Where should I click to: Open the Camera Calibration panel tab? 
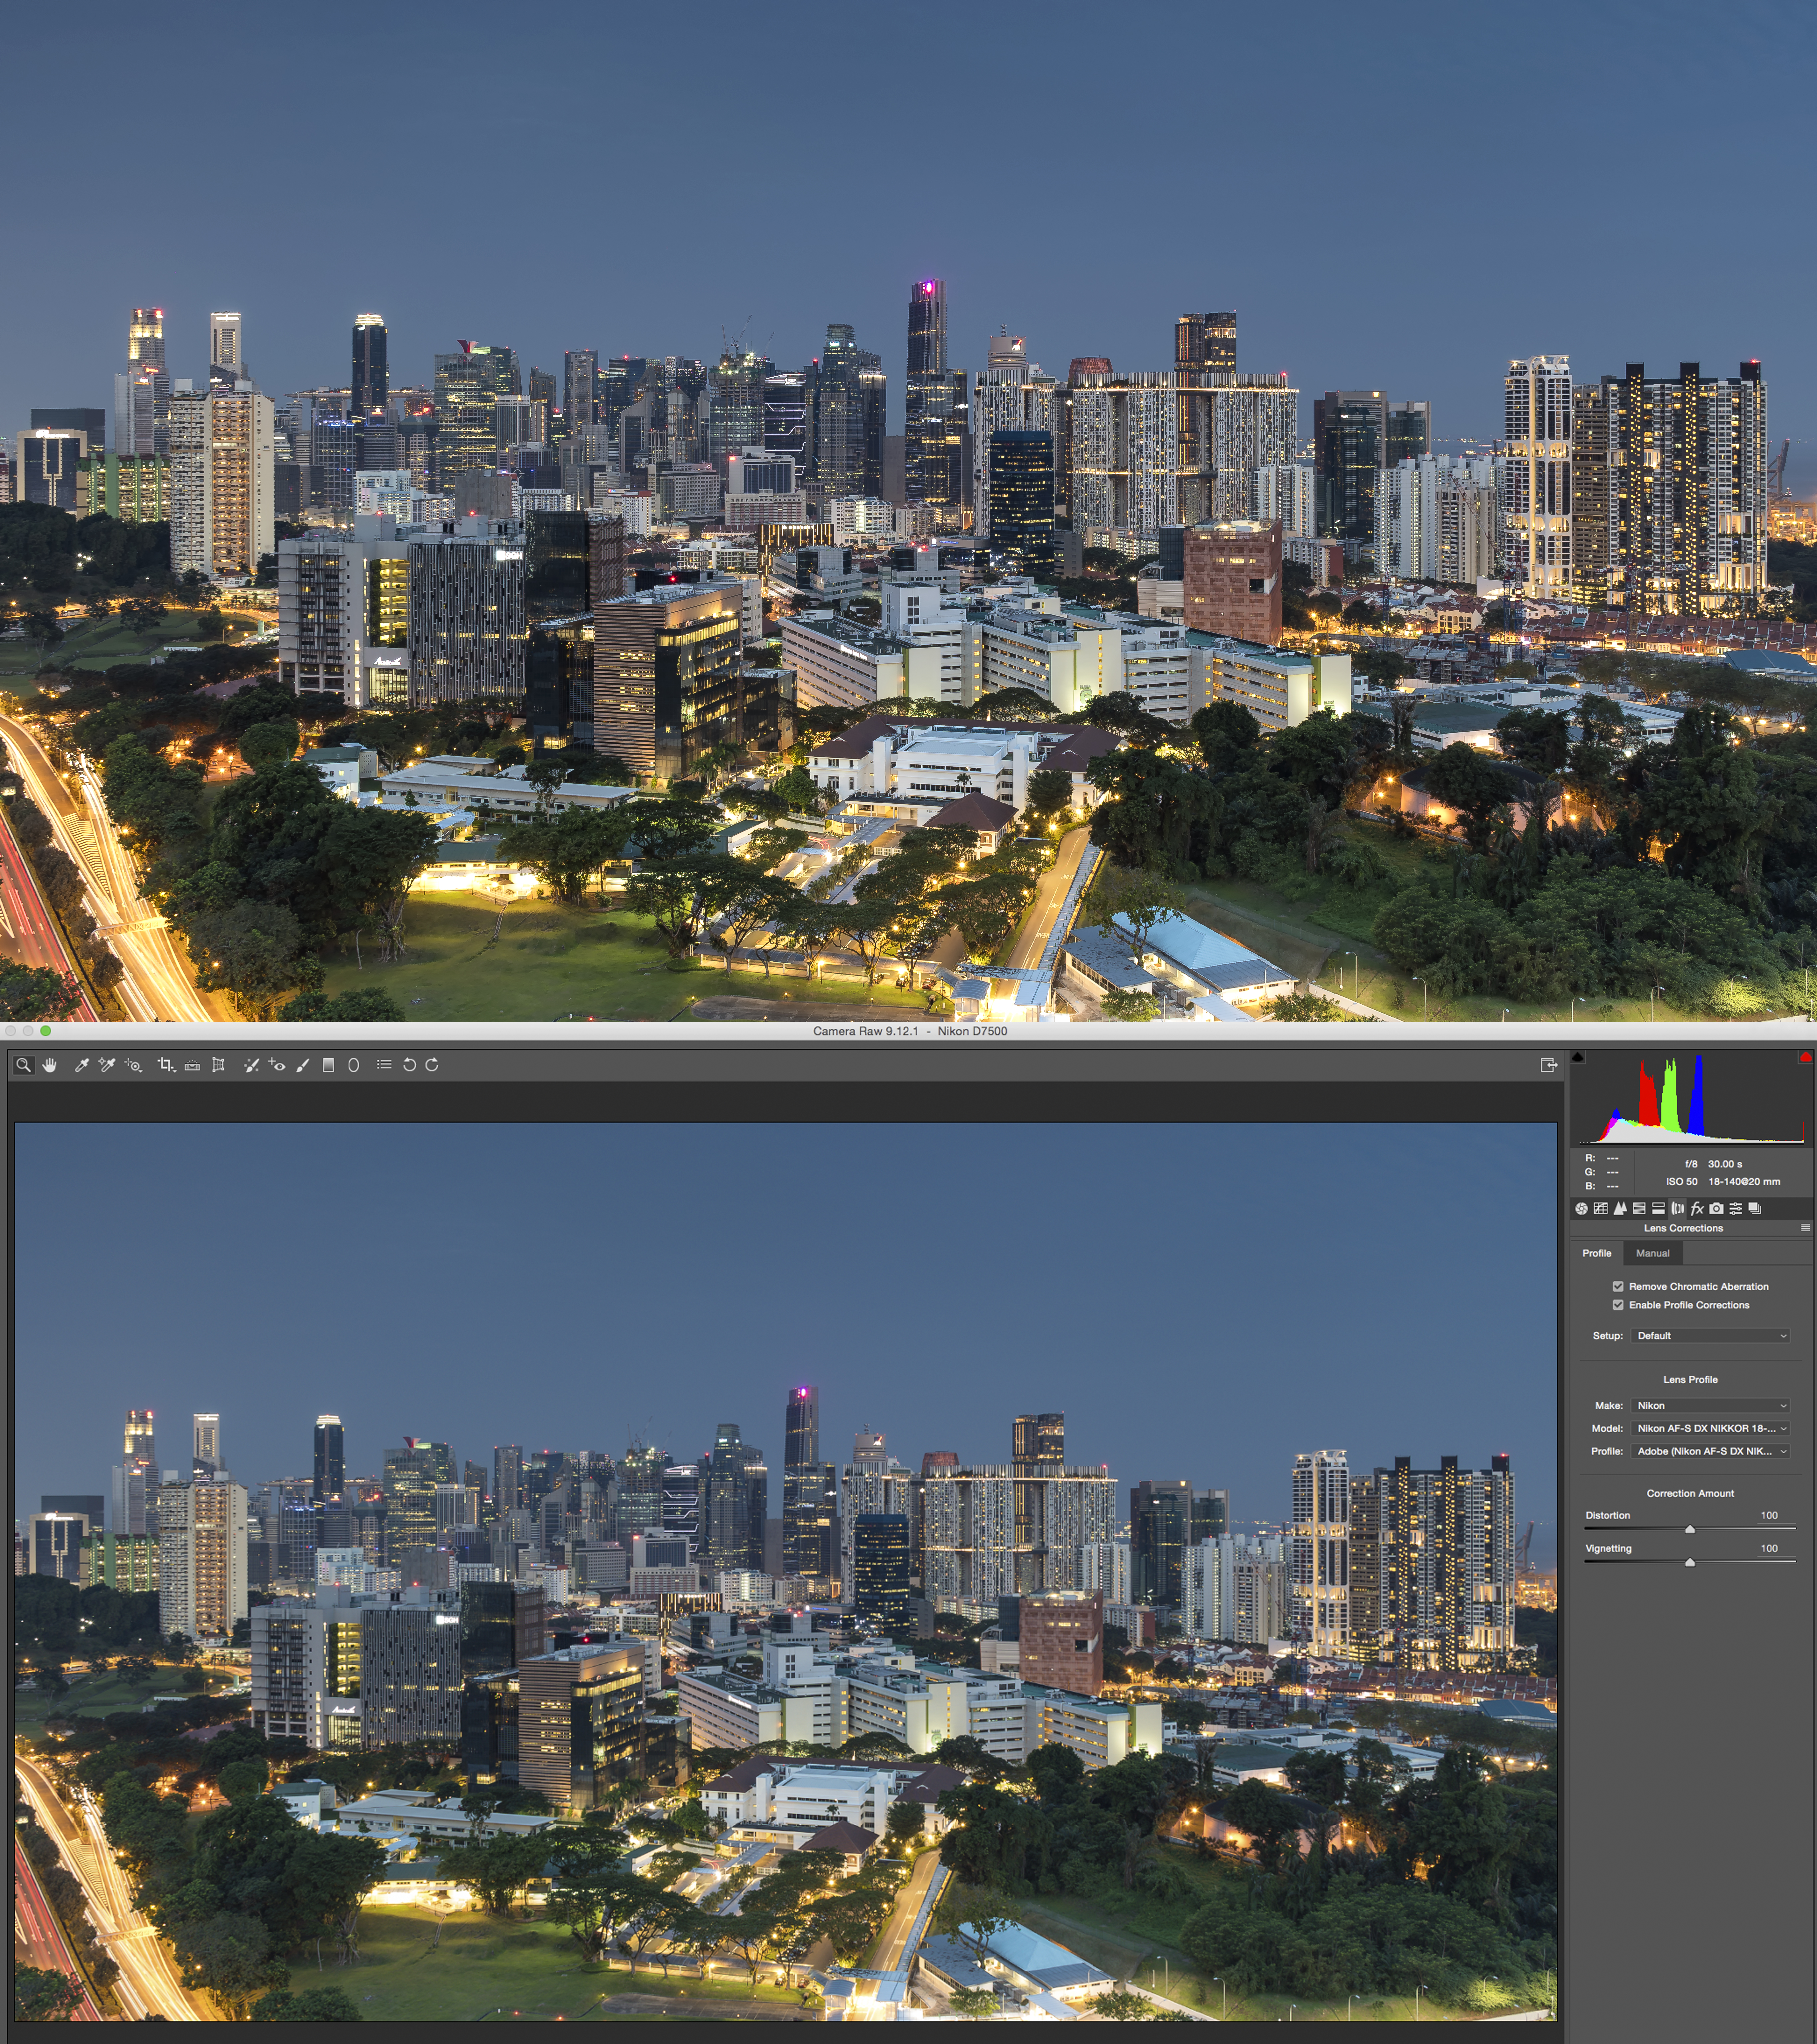[x=1716, y=1208]
